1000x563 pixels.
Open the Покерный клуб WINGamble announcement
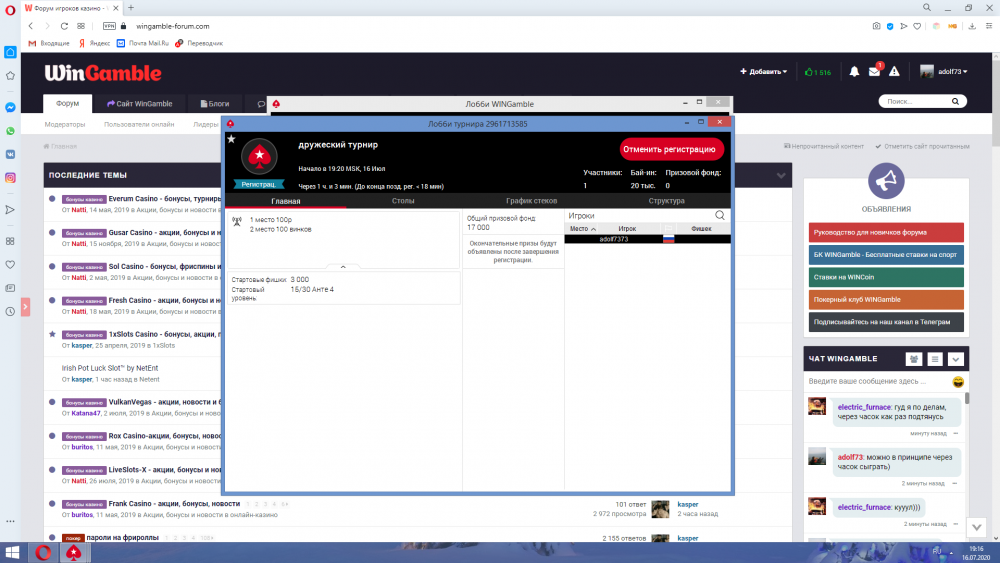[x=886, y=300]
